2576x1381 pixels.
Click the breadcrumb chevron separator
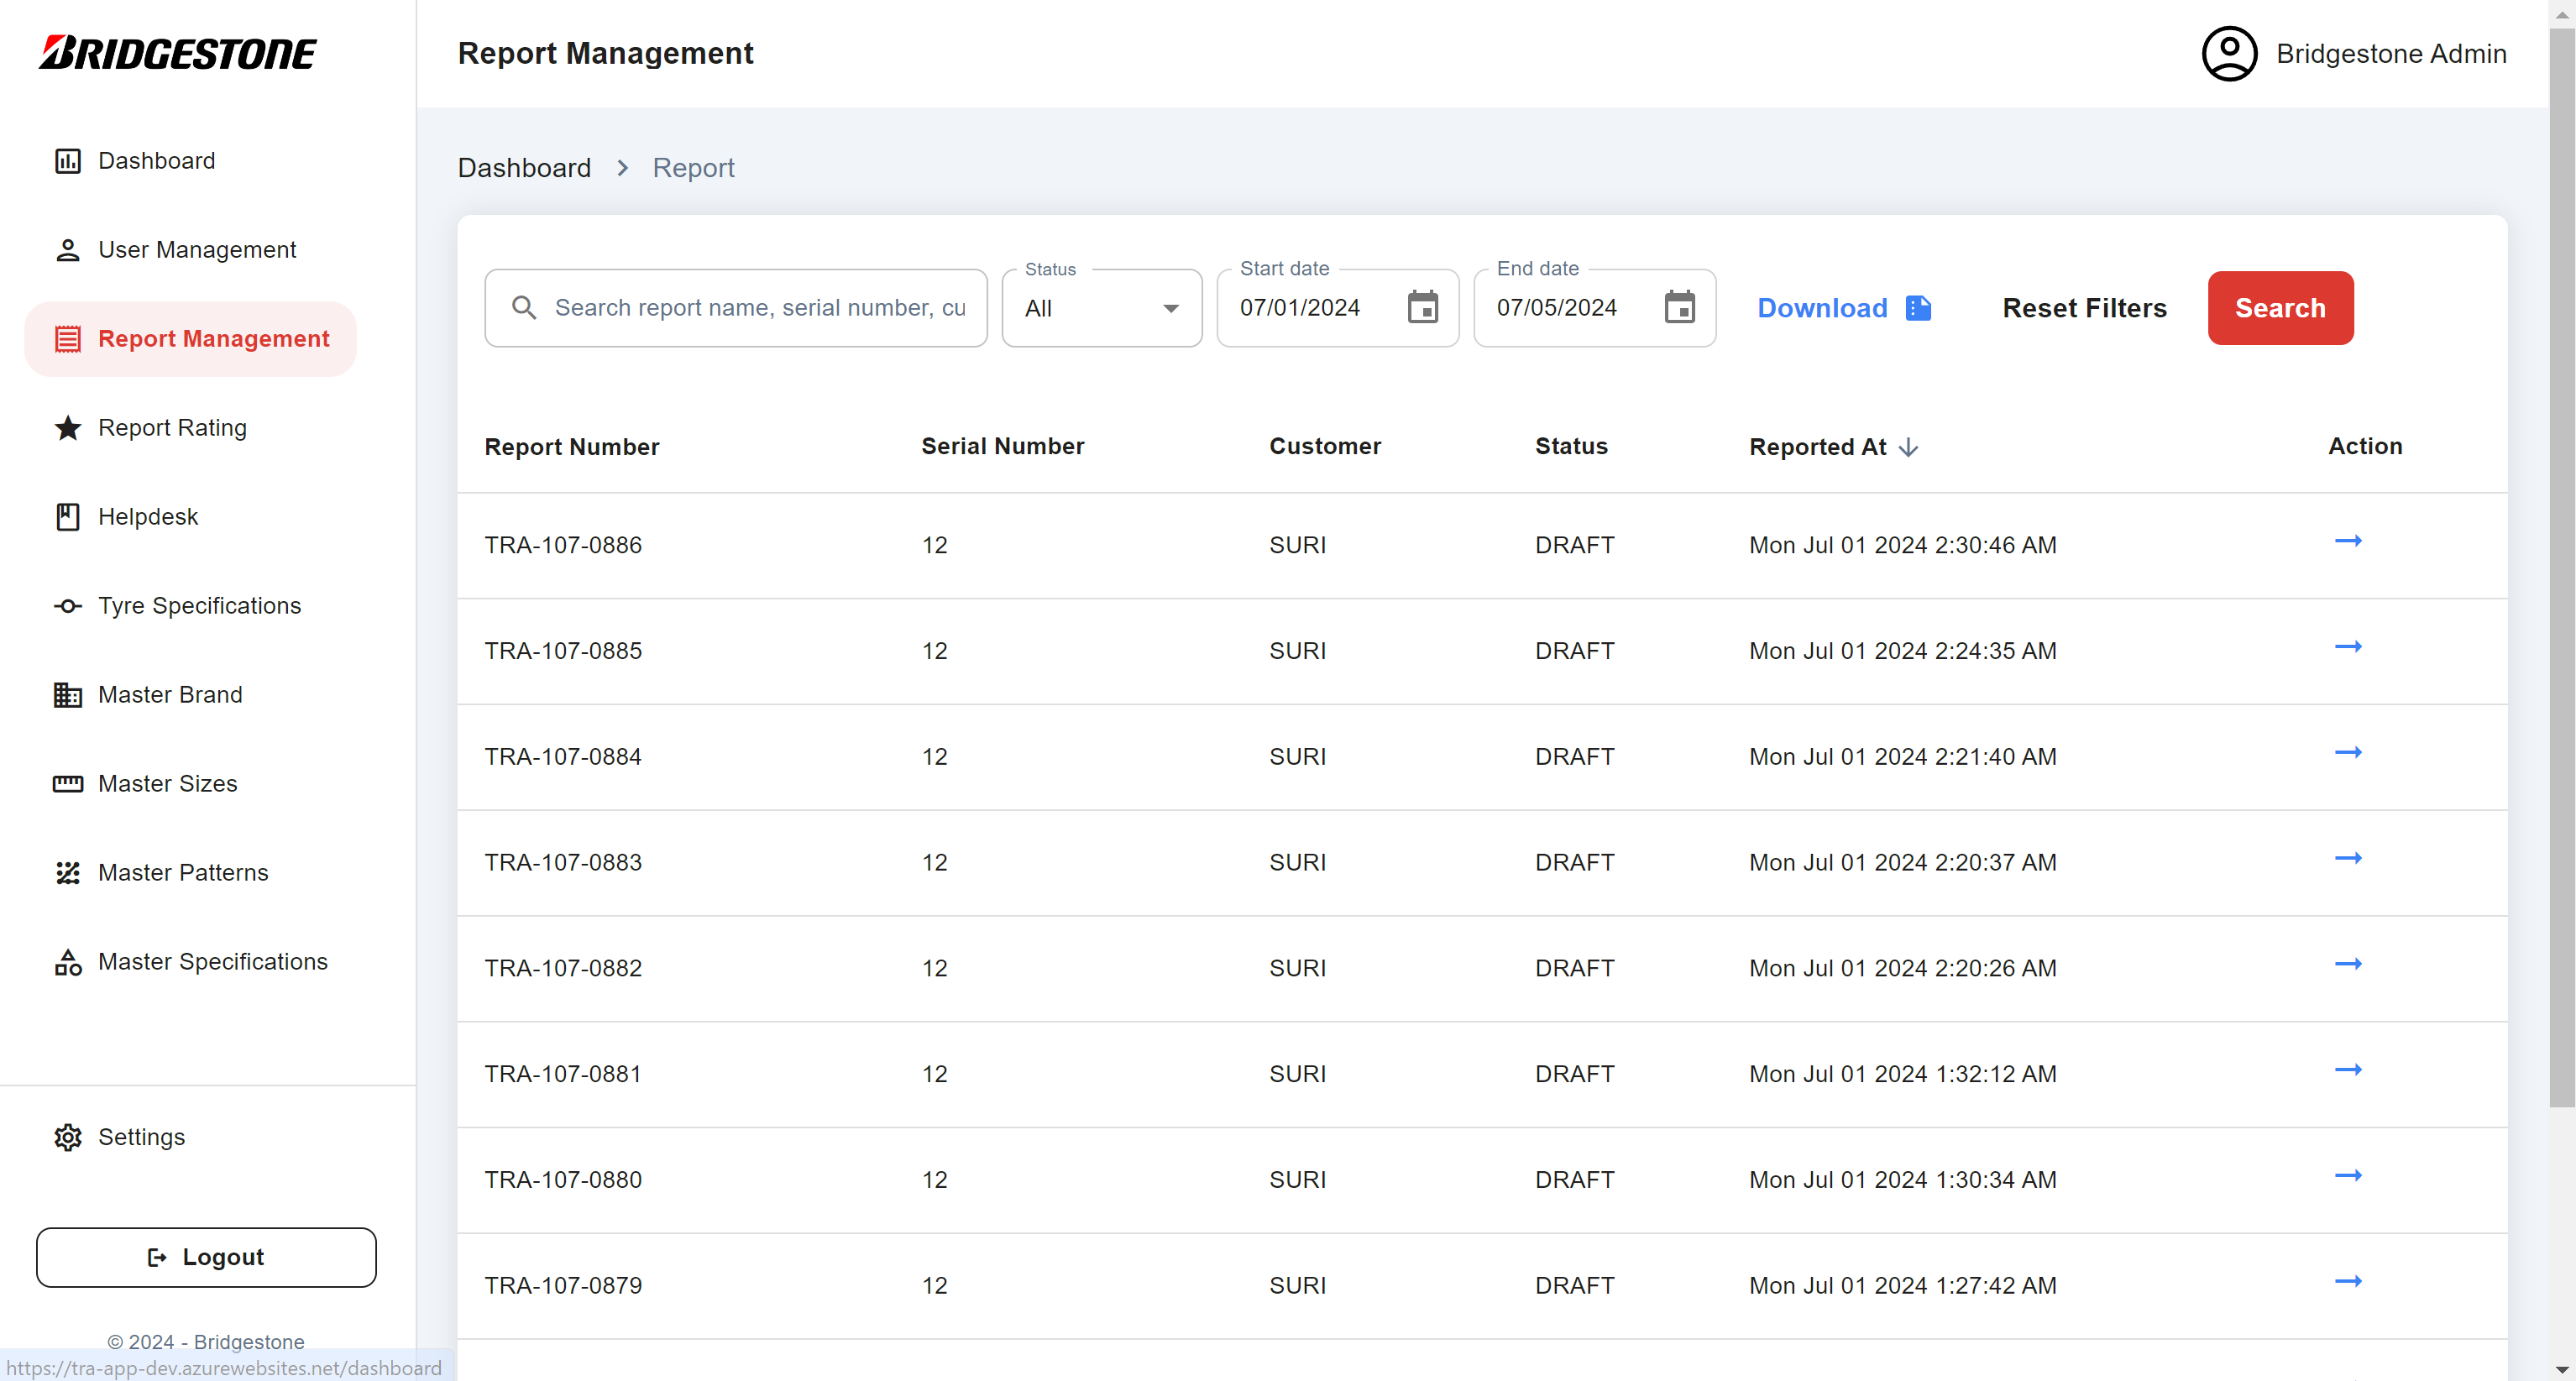pyautogui.click(x=622, y=168)
